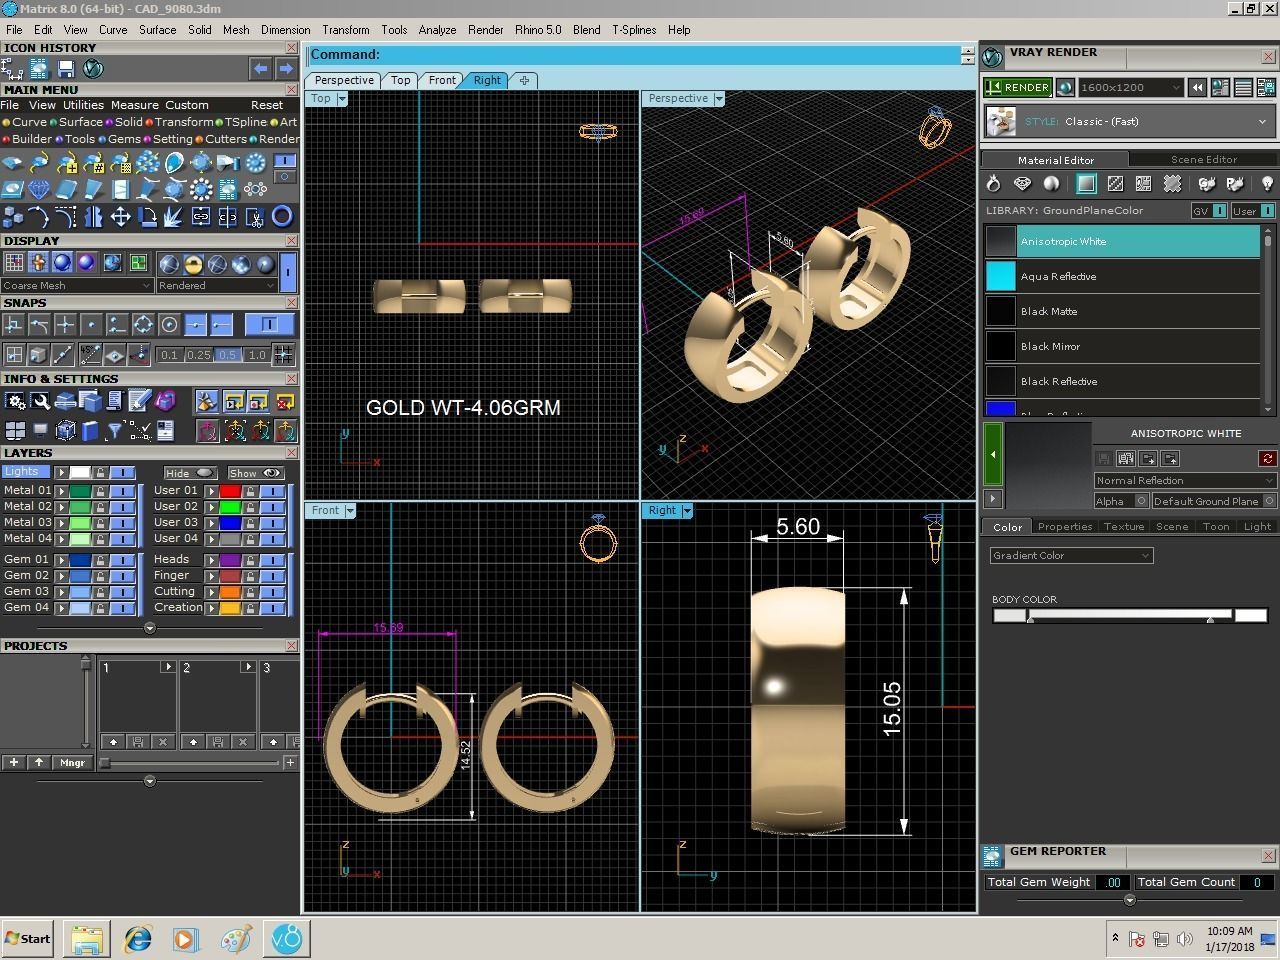Open the Perspective viewport dropdown arrow

click(x=719, y=99)
